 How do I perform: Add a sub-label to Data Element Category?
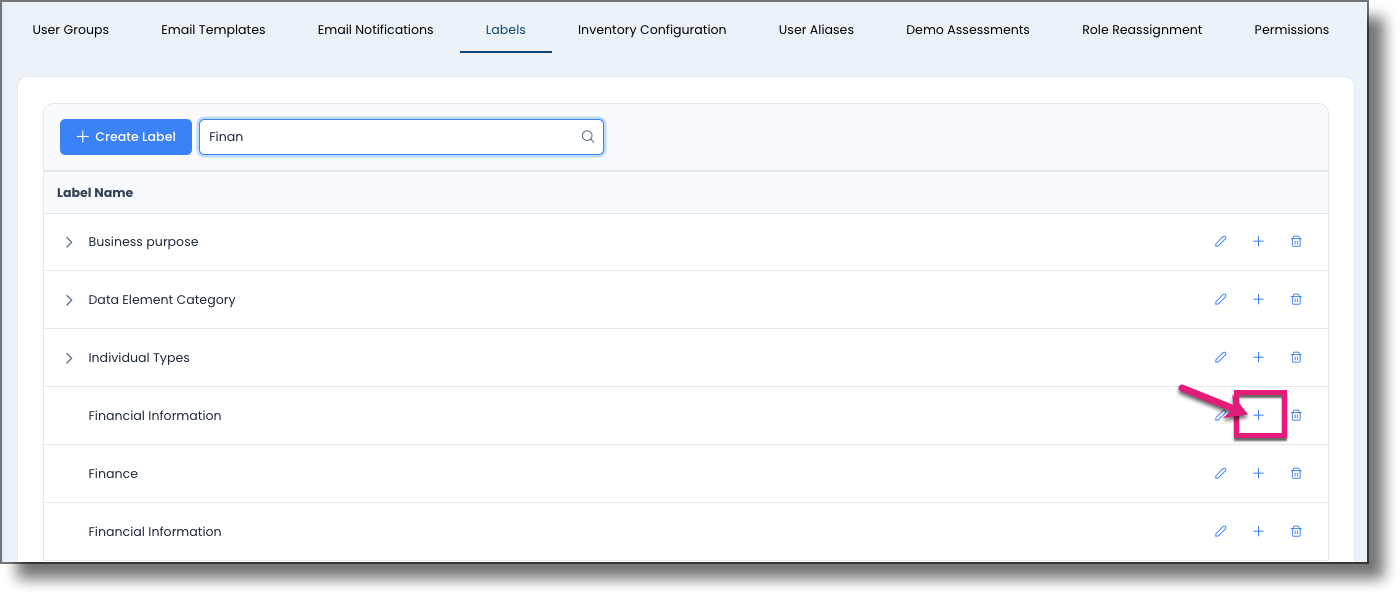(x=1258, y=300)
